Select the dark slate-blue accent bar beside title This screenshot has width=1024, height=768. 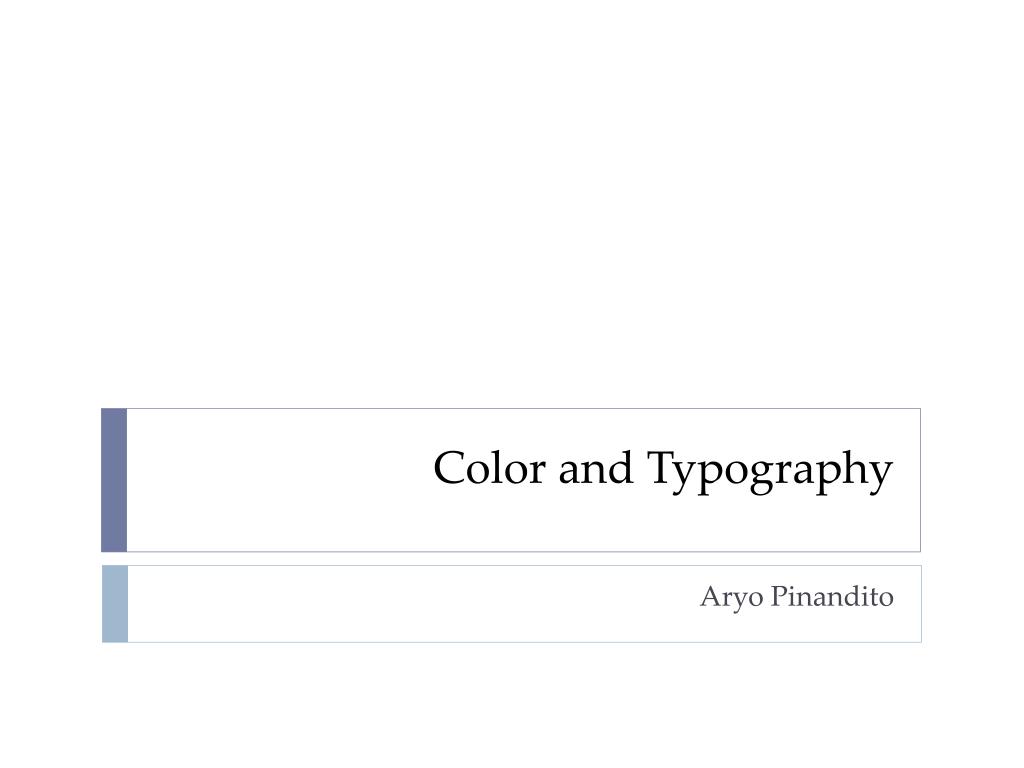click(114, 480)
